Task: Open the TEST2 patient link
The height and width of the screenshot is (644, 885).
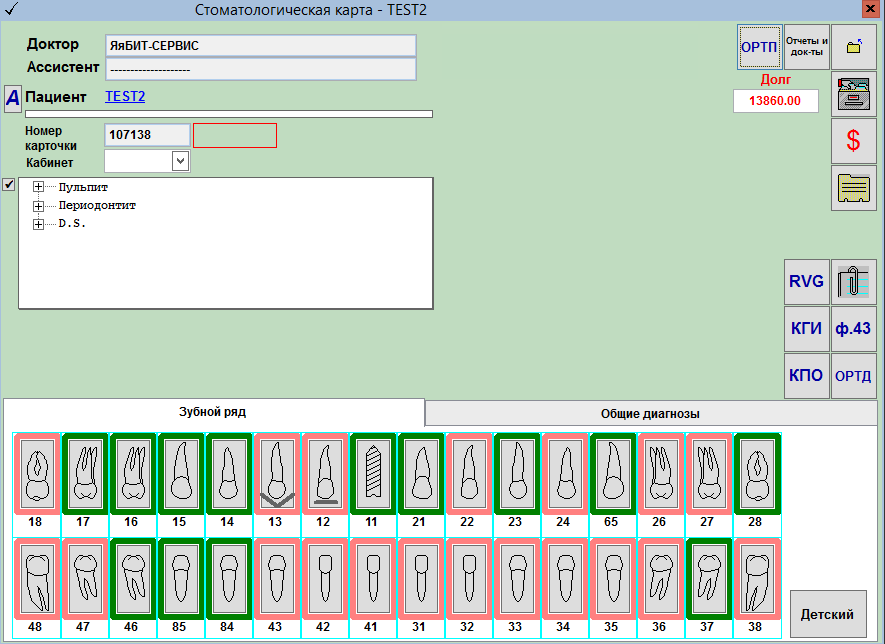Action: click(x=125, y=97)
